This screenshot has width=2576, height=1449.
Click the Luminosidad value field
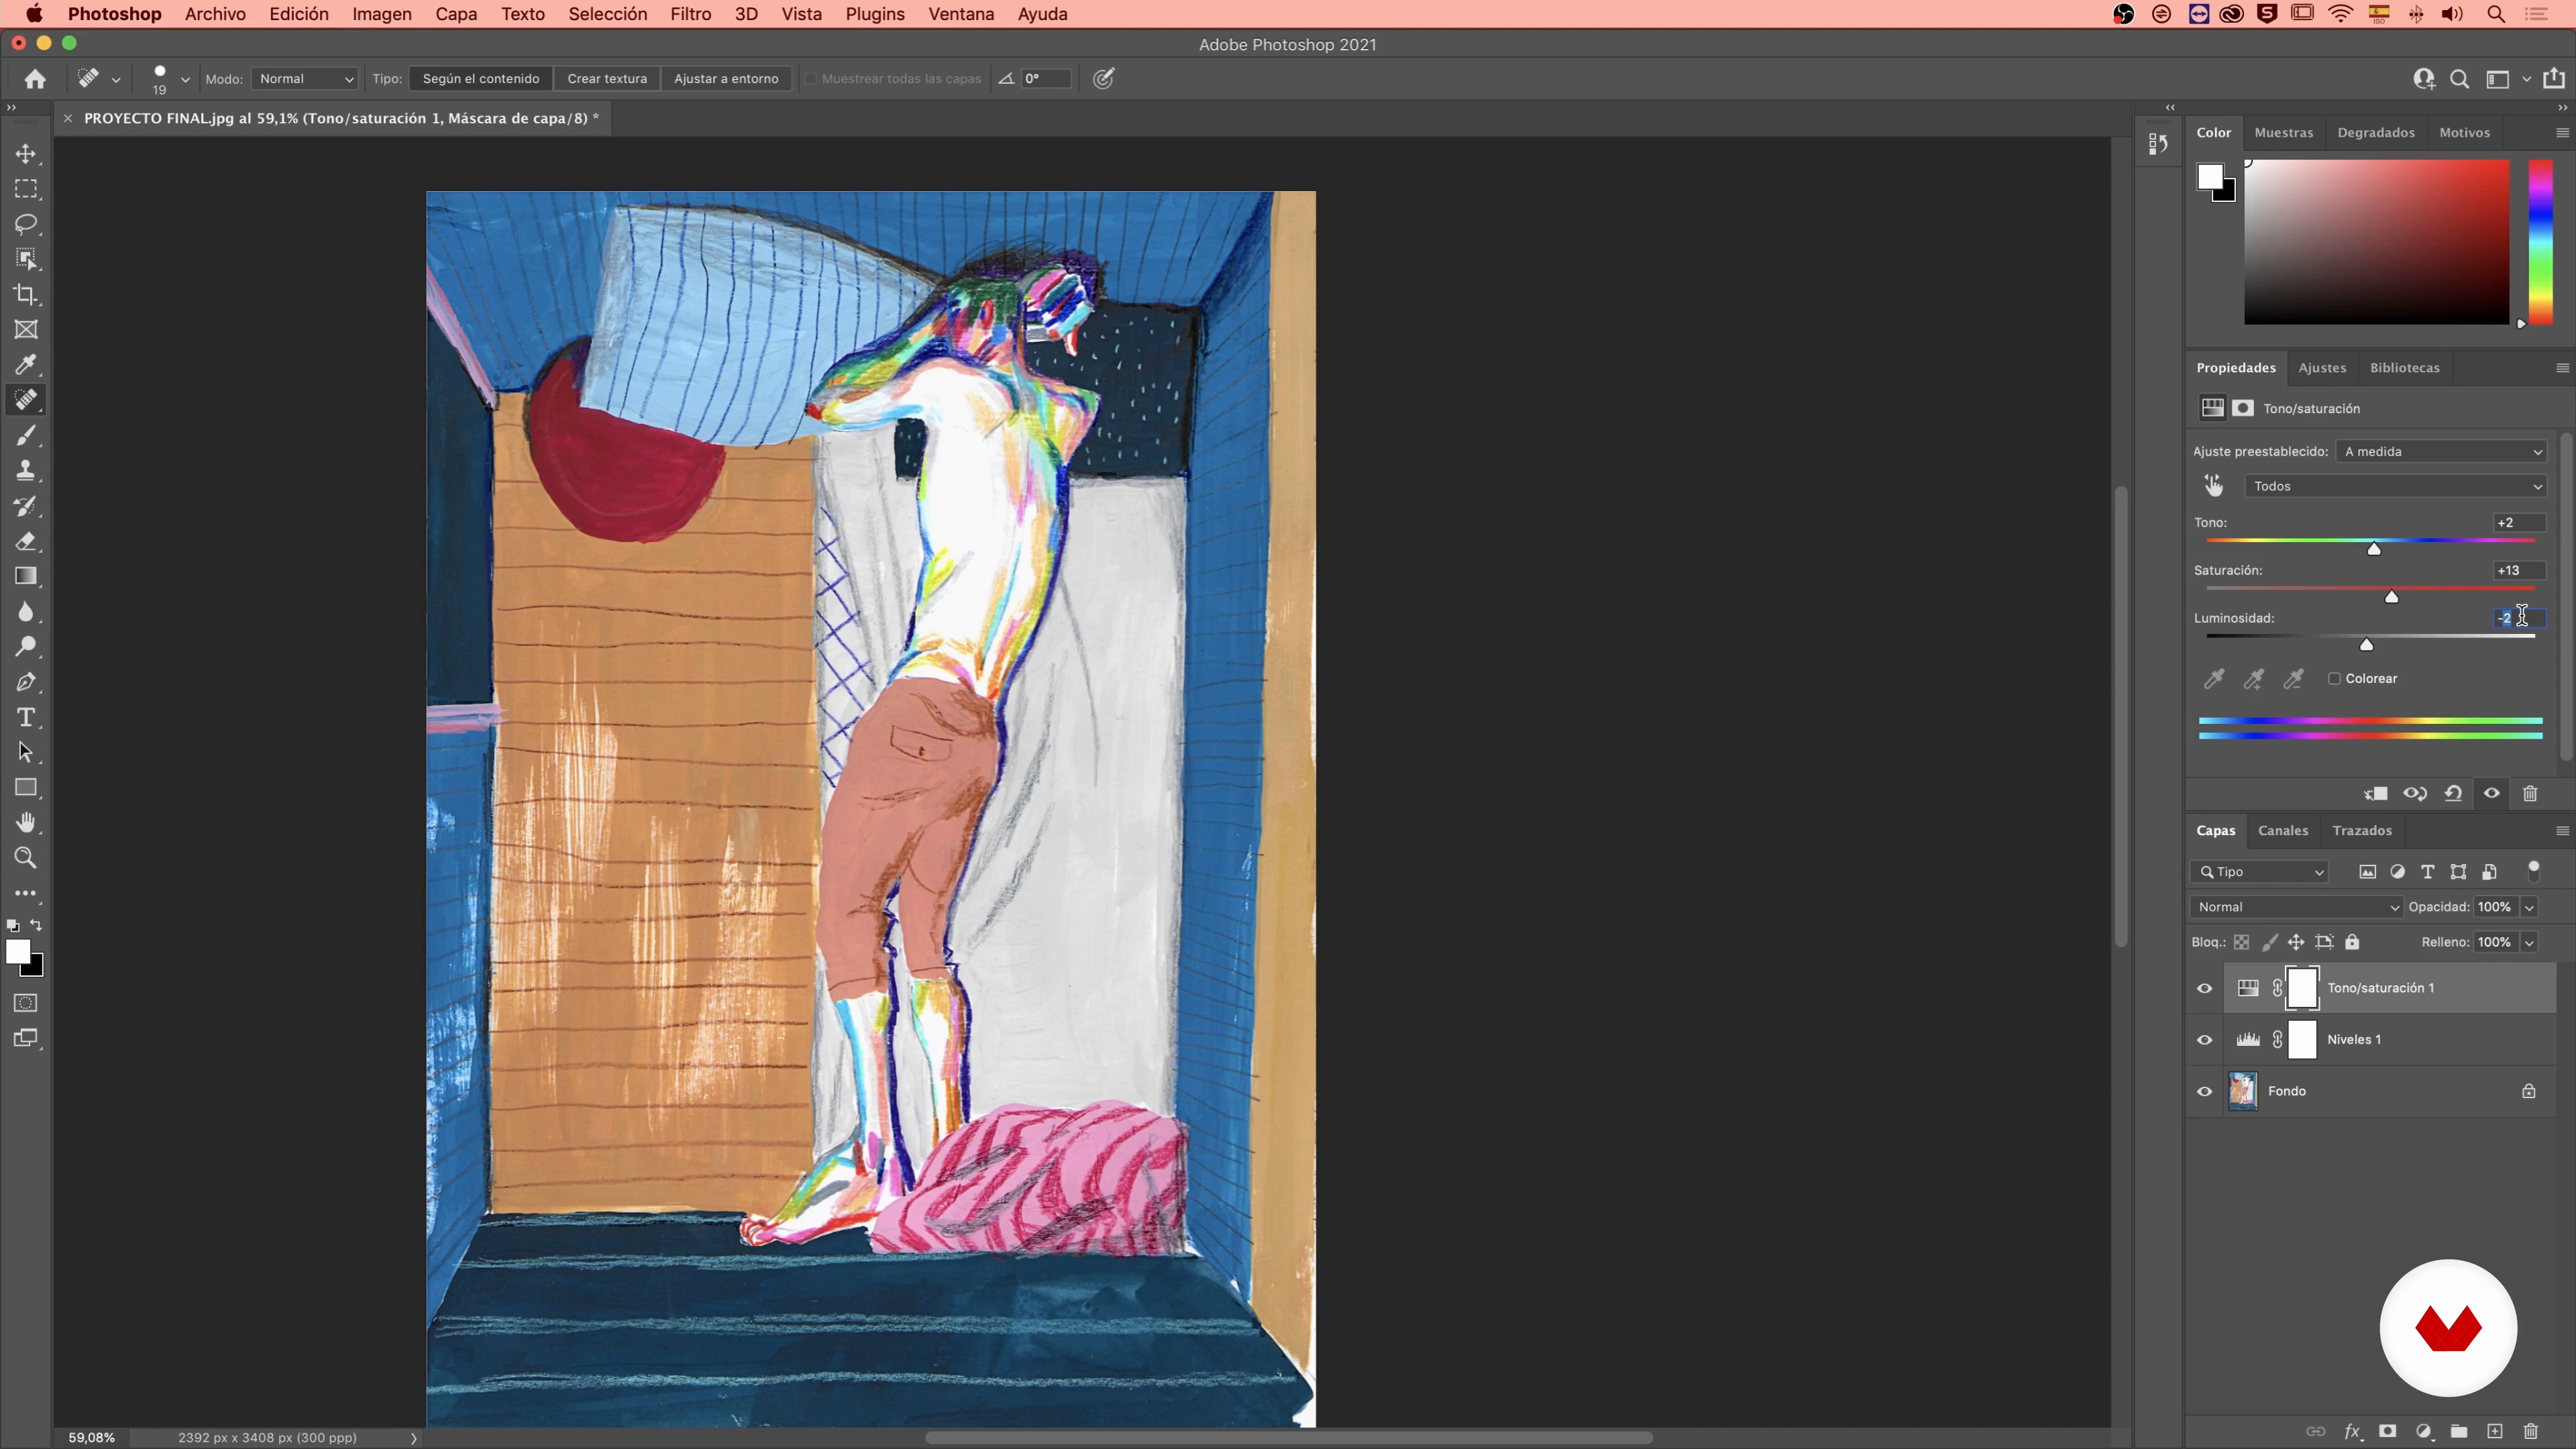(x=2518, y=618)
